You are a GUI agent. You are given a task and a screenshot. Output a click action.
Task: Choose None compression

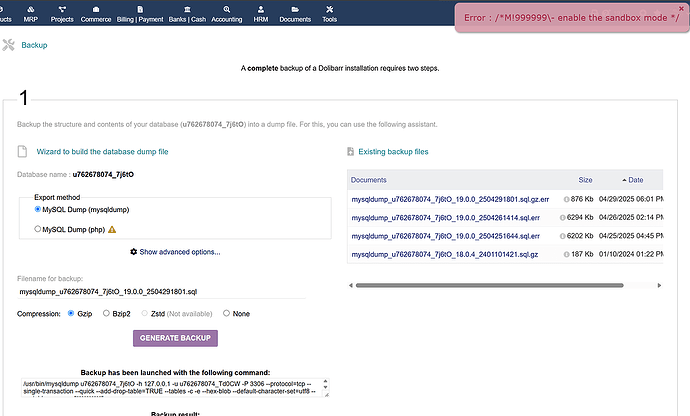point(226,313)
